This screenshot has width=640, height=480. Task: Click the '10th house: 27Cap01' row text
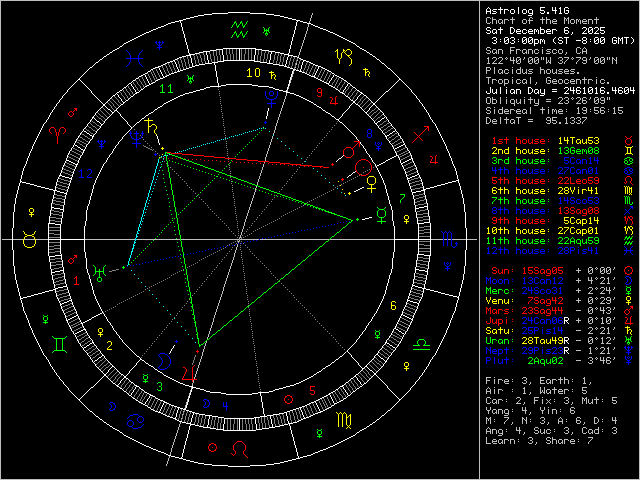click(542, 231)
